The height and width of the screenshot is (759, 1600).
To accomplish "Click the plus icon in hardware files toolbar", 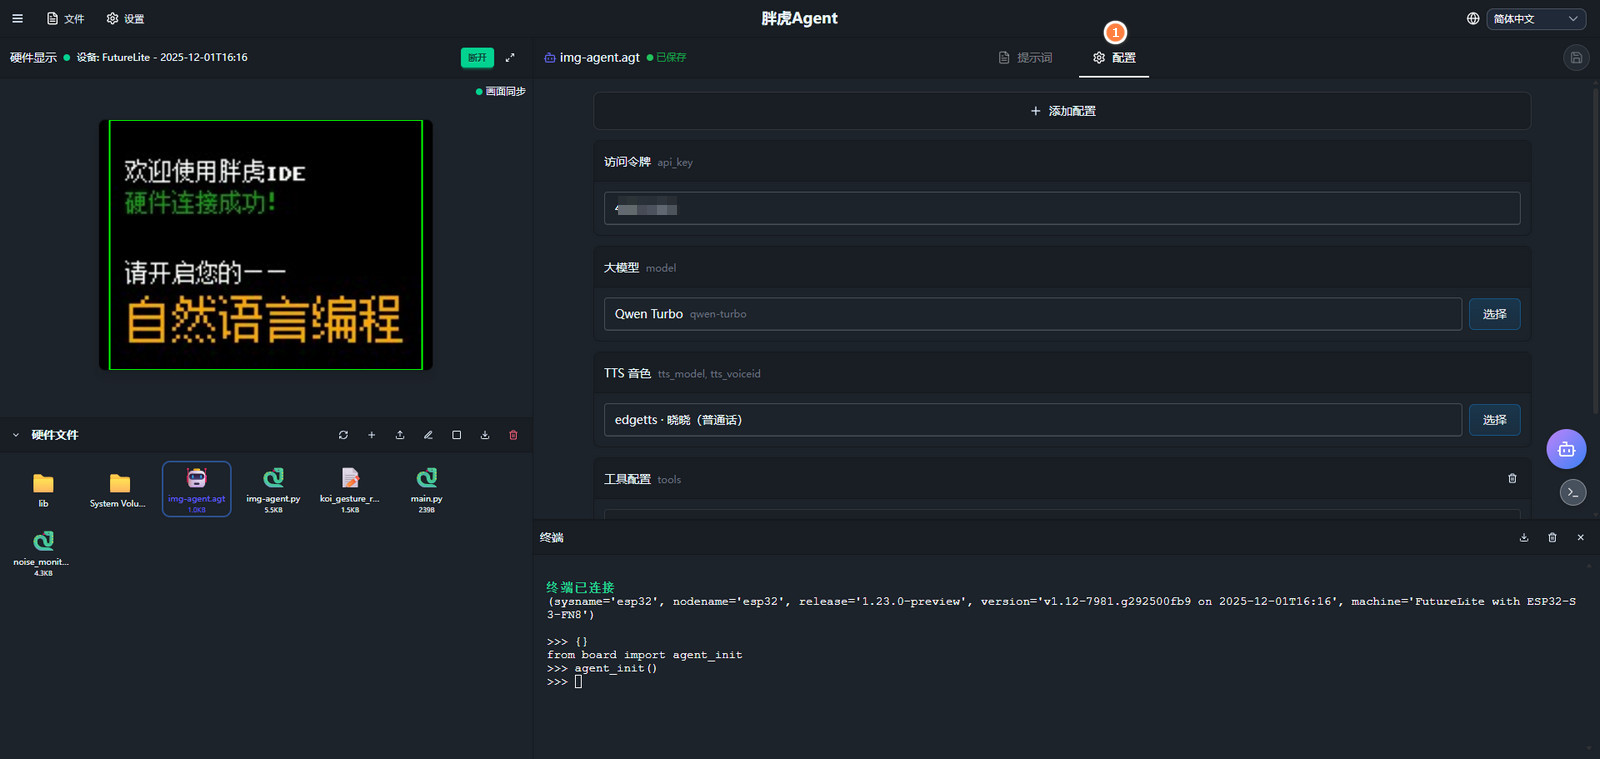I will (x=371, y=435).
